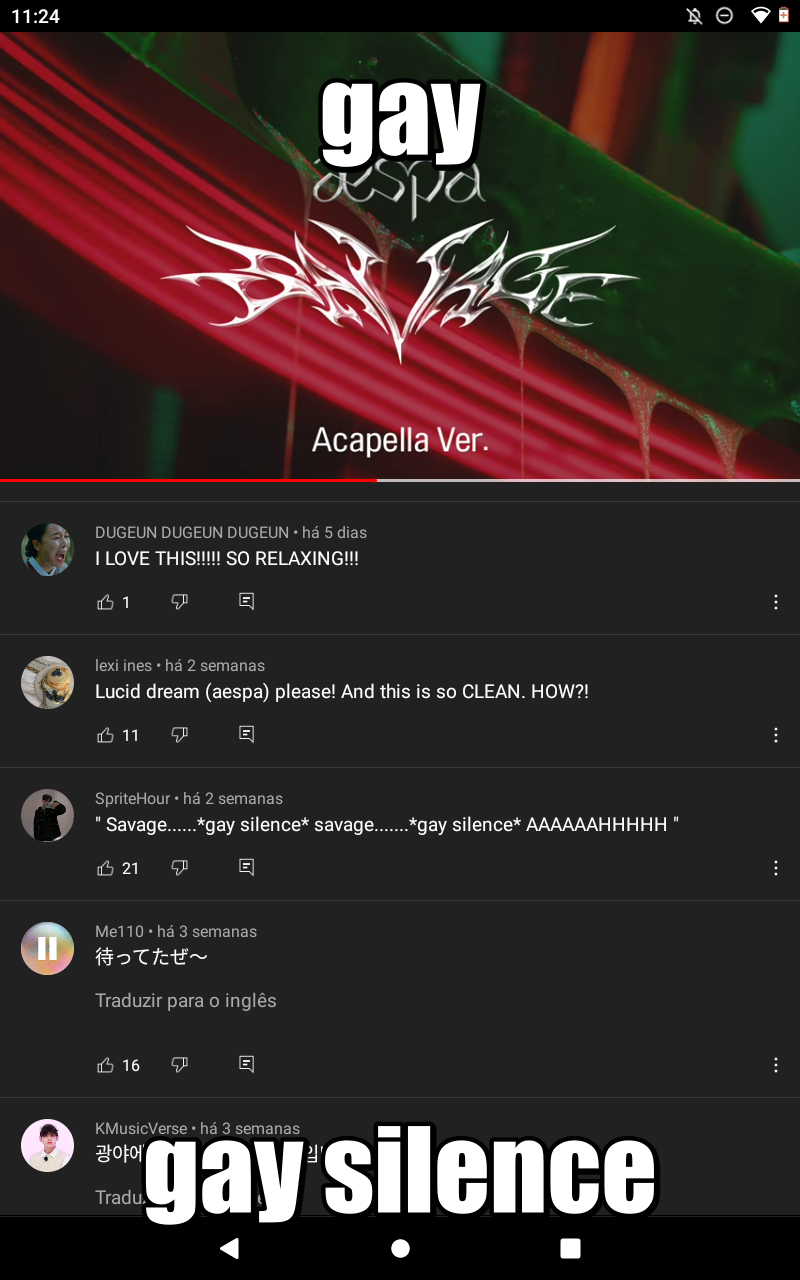
Task: Tap the Android back navigation button
Action: pos(230,1248)
